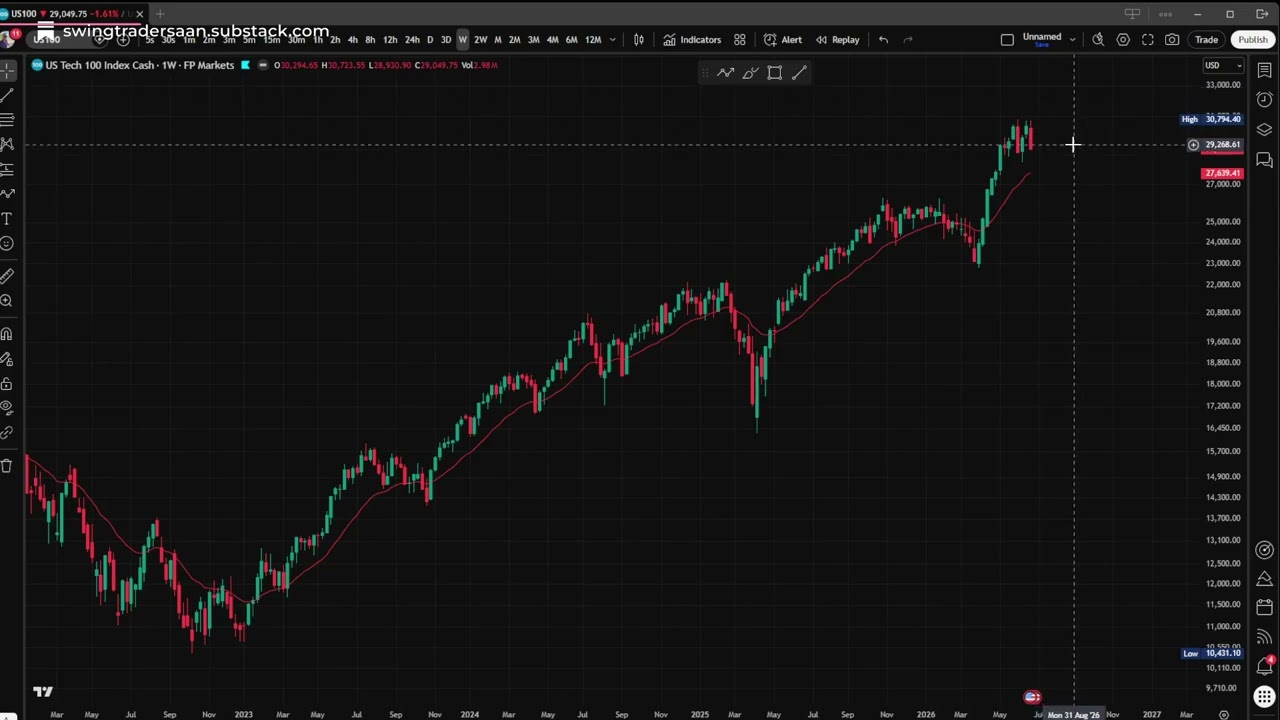The image size is (1280, 720).
Task: Open the alerts clock panel icon
Action: pos(1265,100)
